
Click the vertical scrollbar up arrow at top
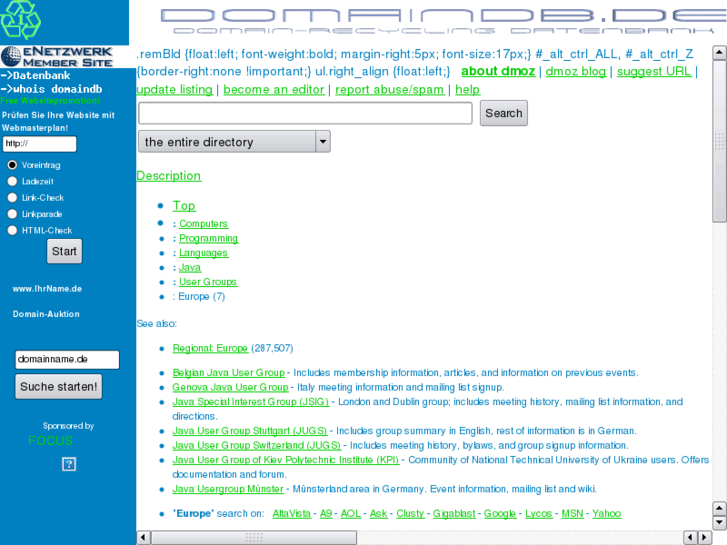tap(719, 52)
